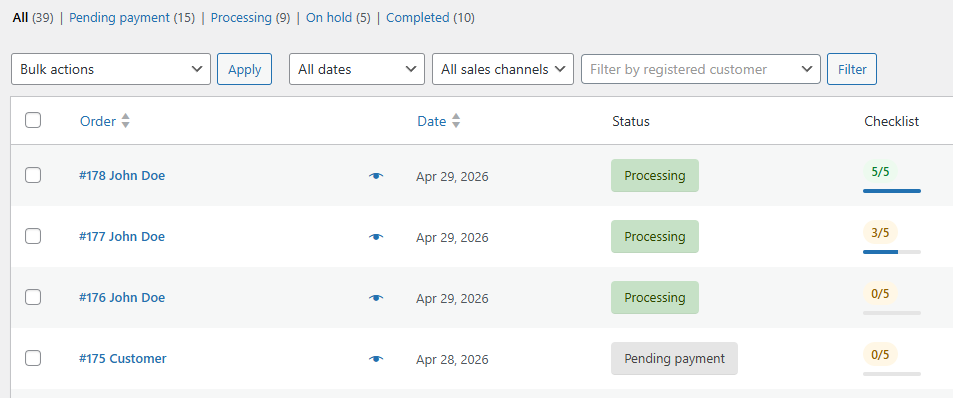Open order #178 John Doe

pos(122,176)
